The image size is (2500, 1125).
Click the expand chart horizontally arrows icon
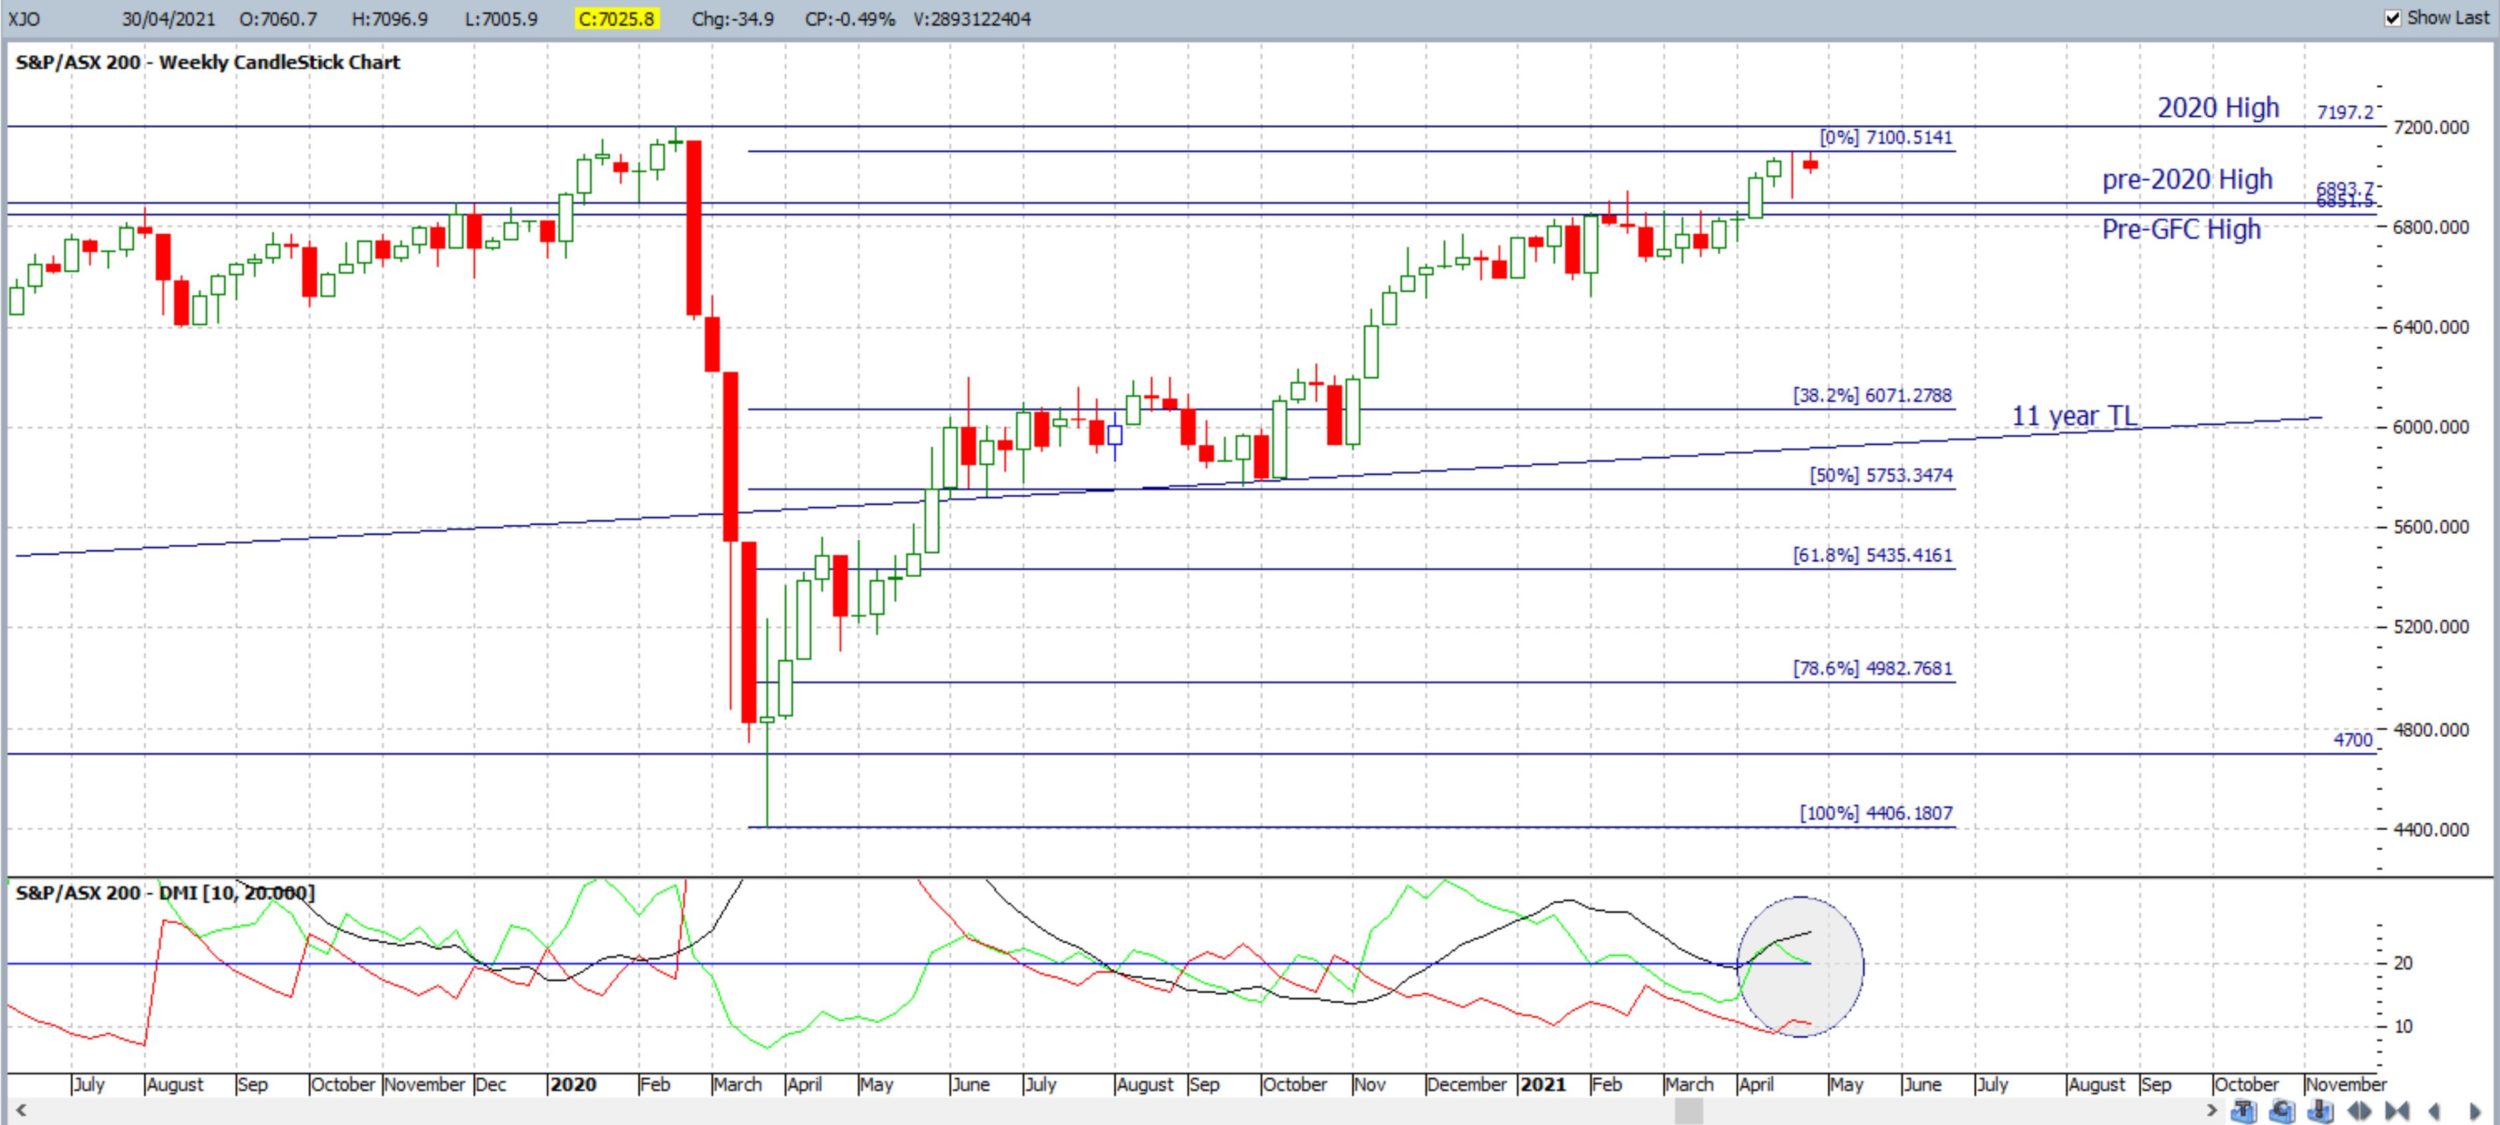pos(2359,1110)
